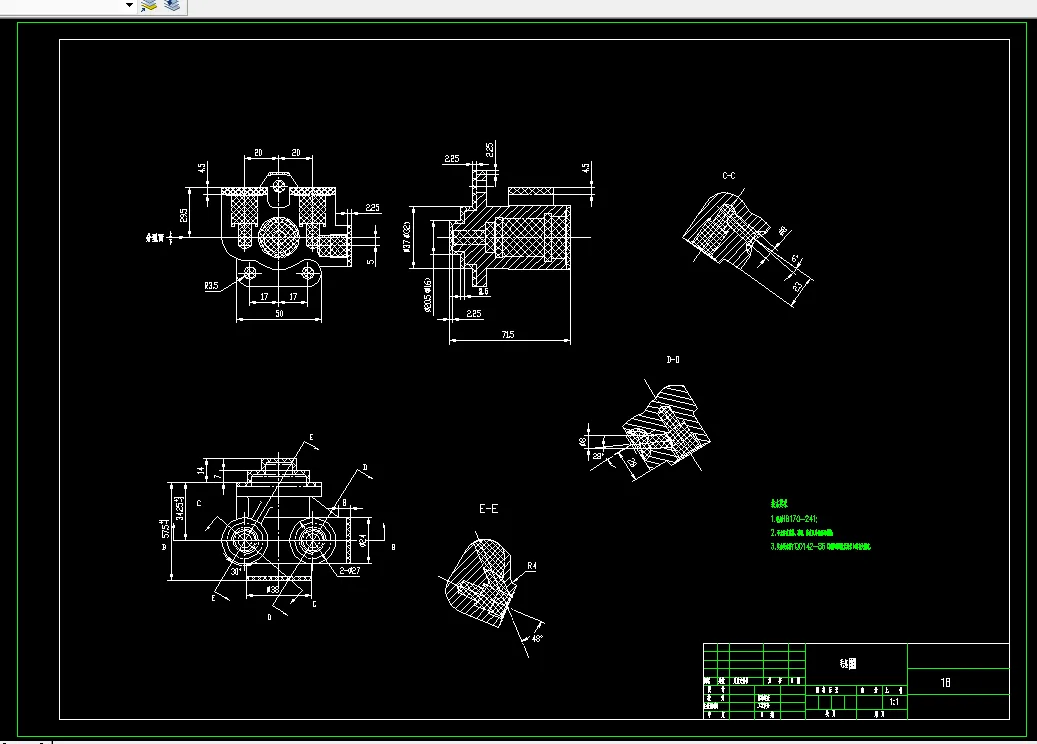
Task: Open the layer dropdown arrow in the toolbar
Action: pyautogui.click(x=130, y=5)
